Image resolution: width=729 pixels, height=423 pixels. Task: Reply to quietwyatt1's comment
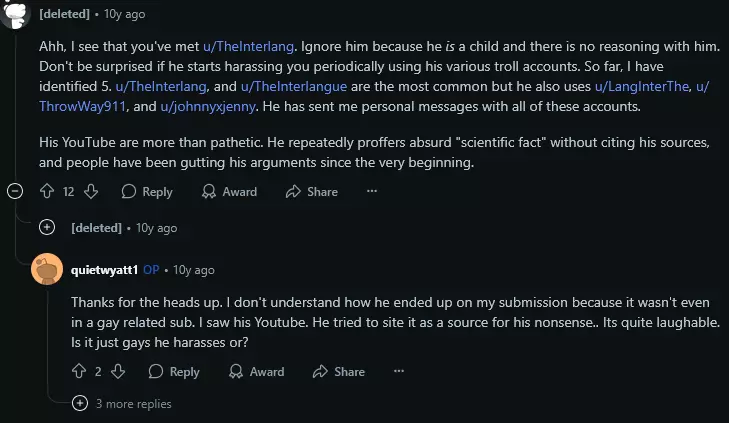[174, 371]
